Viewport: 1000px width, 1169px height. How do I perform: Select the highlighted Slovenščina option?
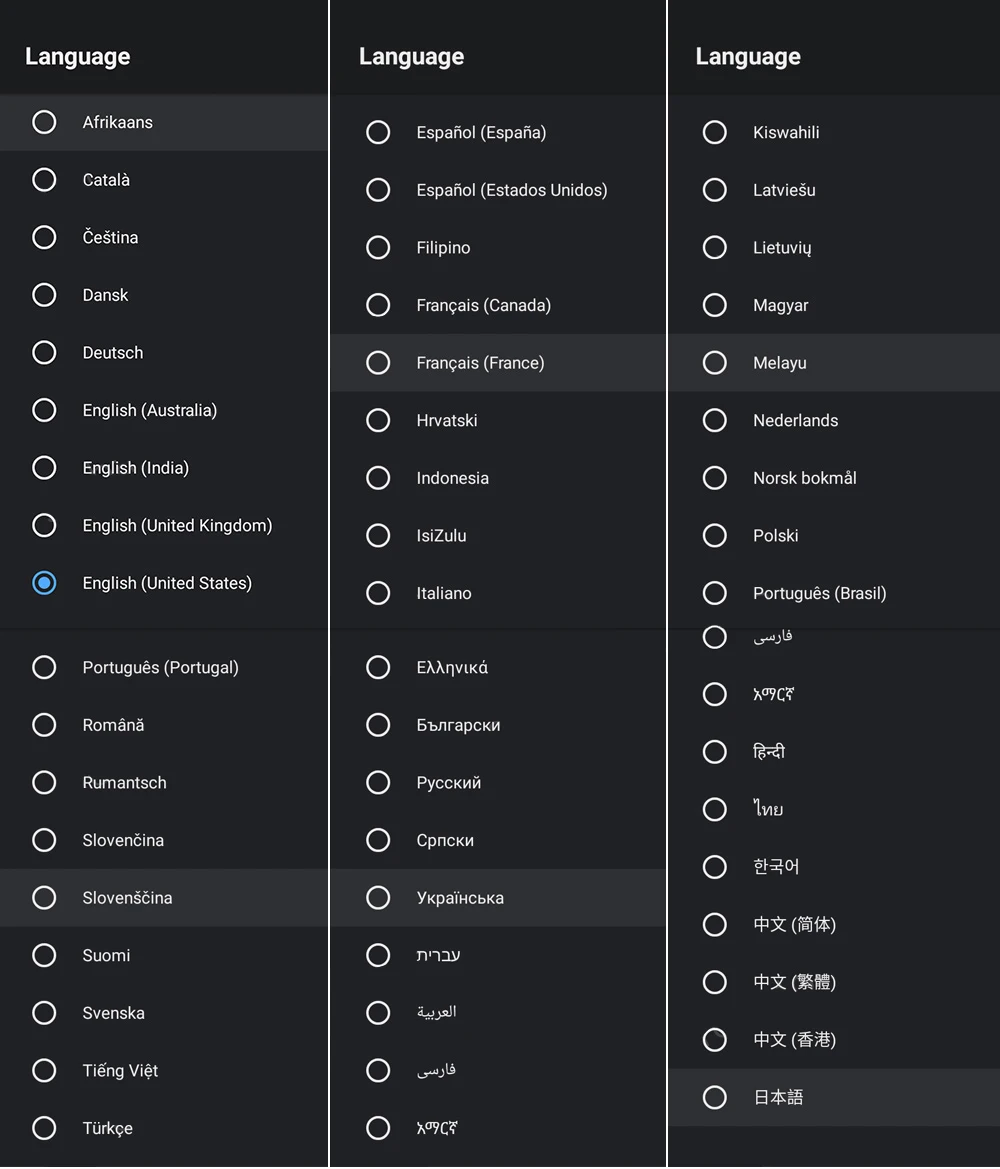tap(163, 898)
